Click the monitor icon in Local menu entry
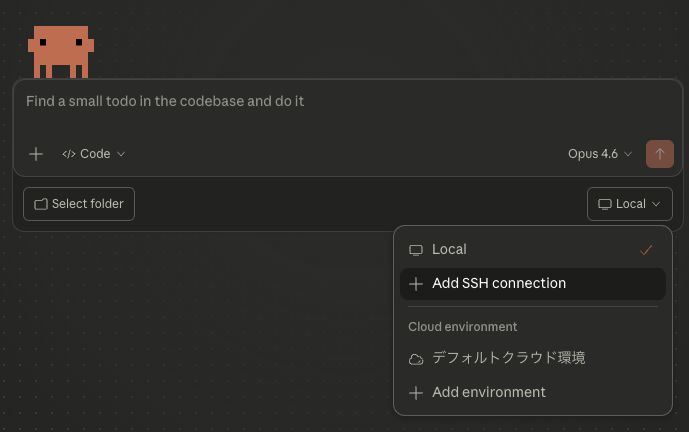The width and height of the screenshot is (689, 432). [416, 250]
